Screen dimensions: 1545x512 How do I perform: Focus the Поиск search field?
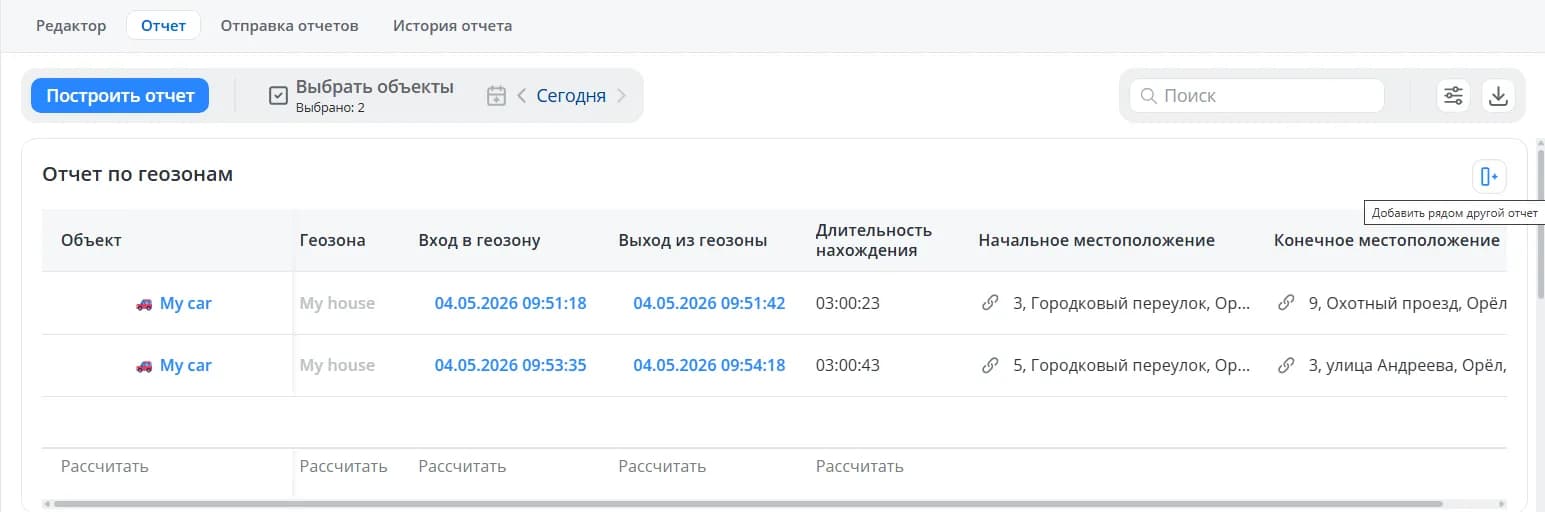pyautogui.click(x=1257, y=96)
